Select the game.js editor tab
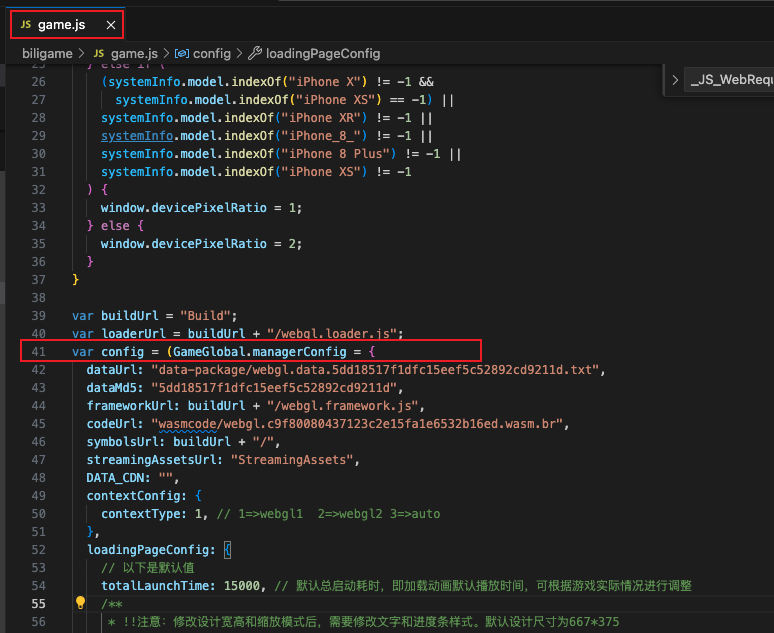Viewport: 774px width, 633px height. [x=67, y=25]
